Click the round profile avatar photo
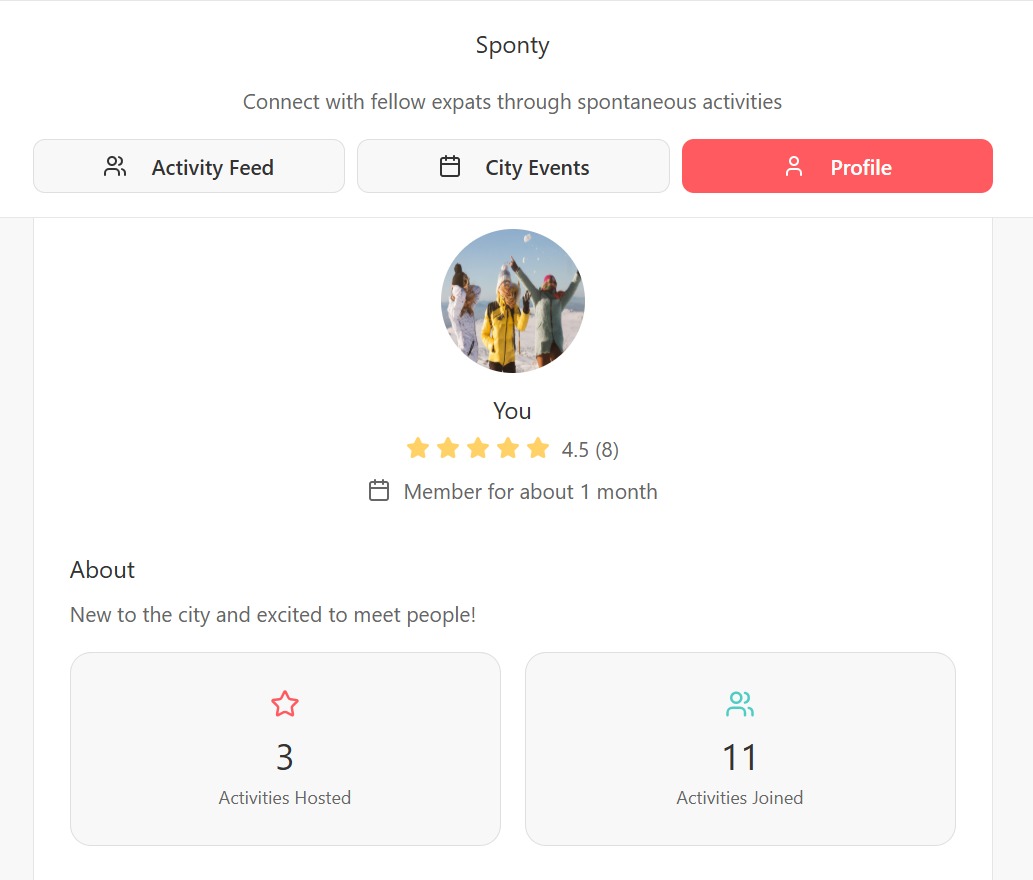 [513, 301]
